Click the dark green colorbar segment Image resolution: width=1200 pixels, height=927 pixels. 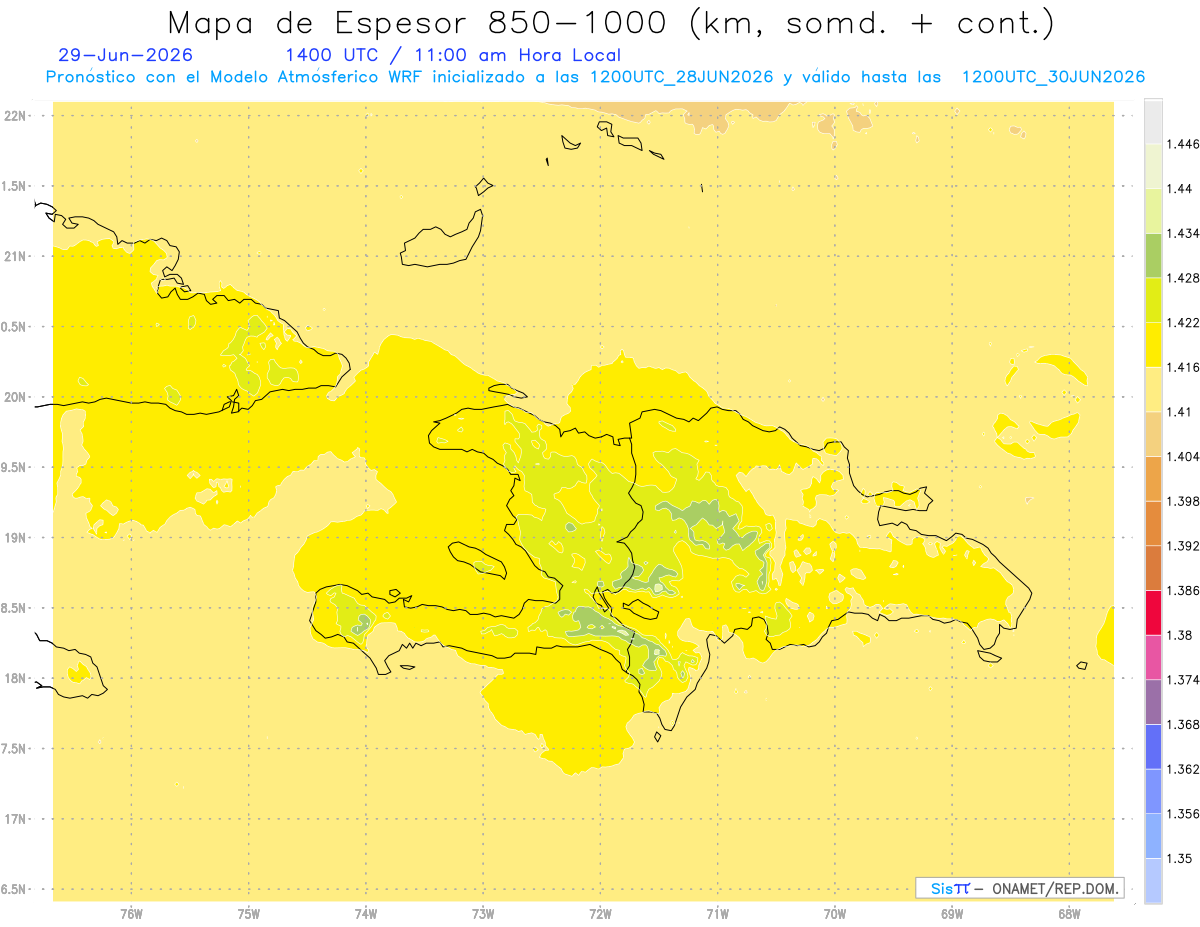click(1153, 255)
